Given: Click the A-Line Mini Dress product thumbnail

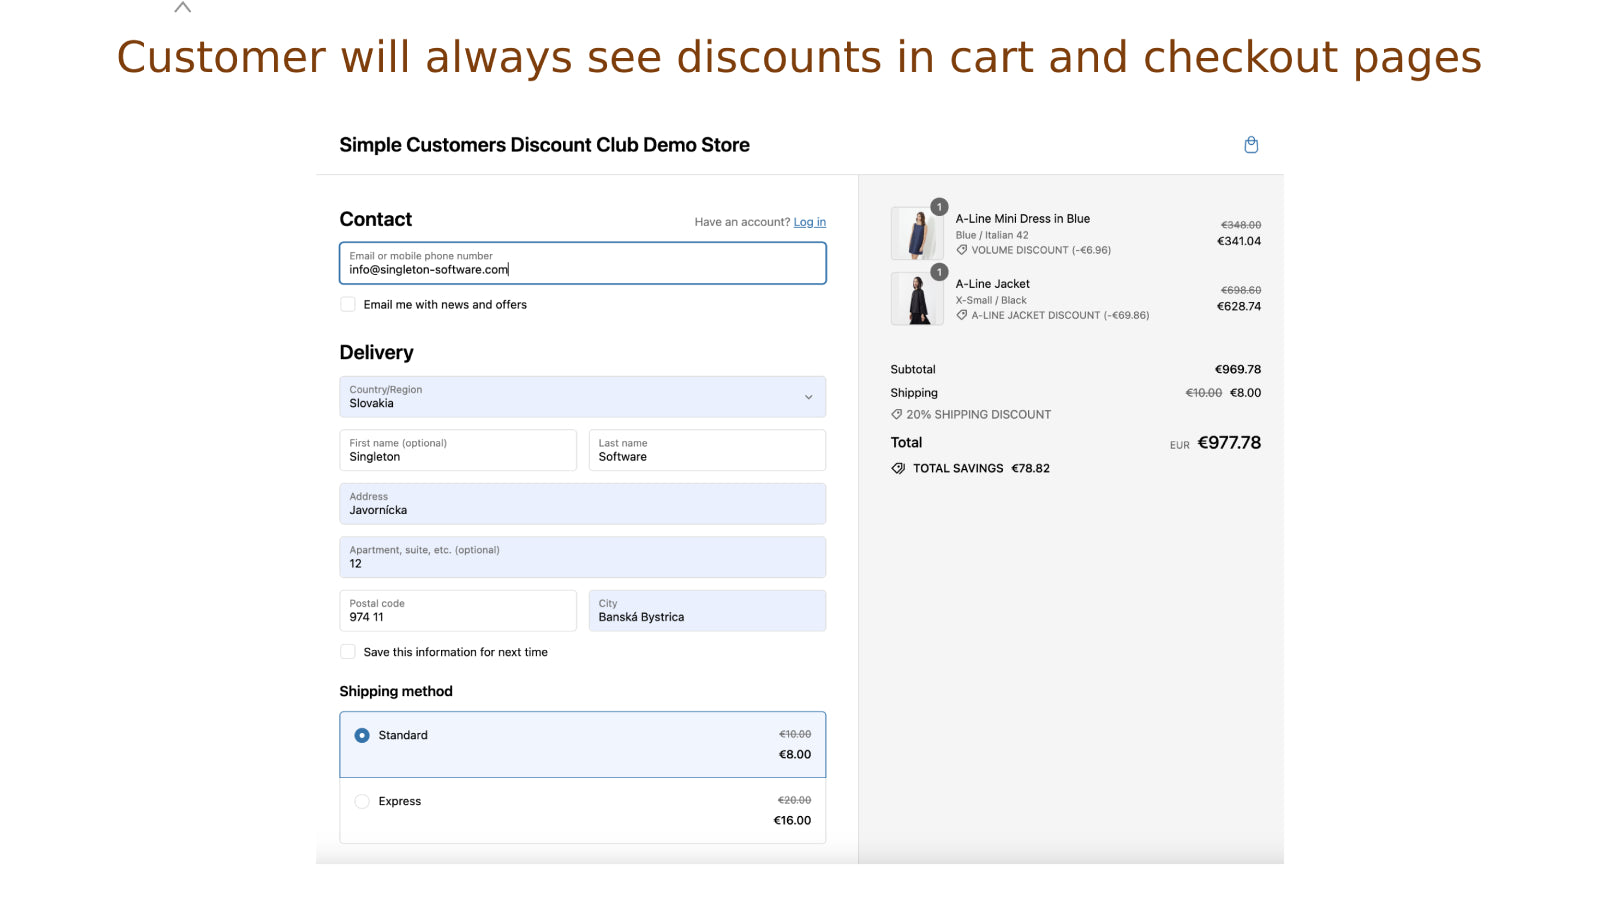Looking at the screenshot, I should coord(917,232).
